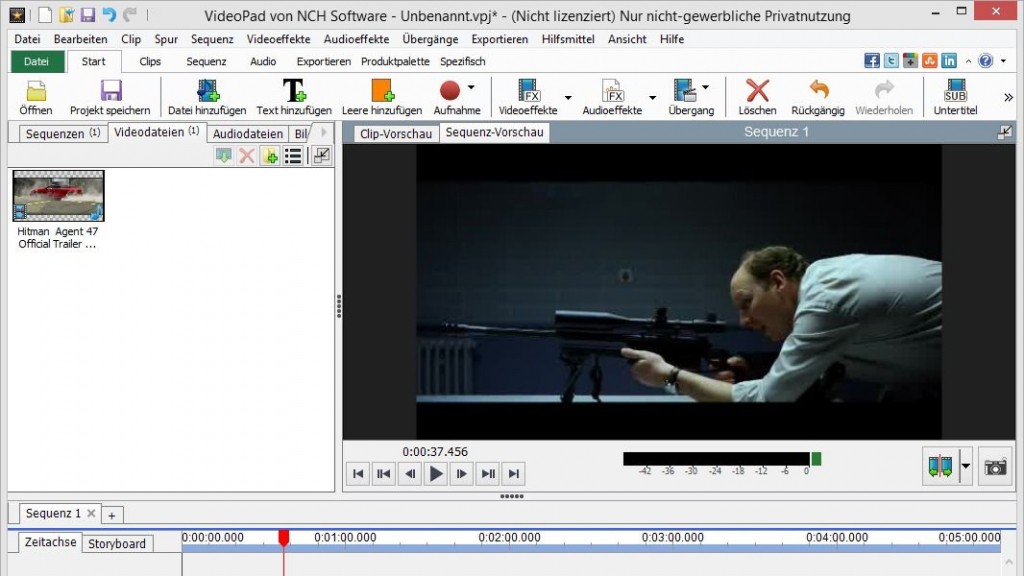Open the Audioeffekte dropdown arrow

tap(653, 98)
